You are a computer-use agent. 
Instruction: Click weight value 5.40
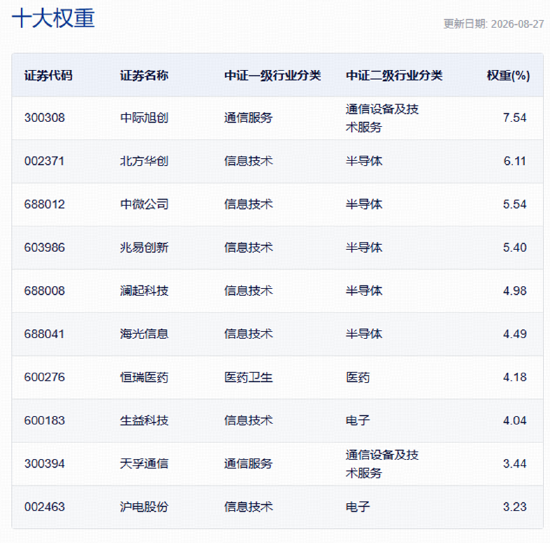point(515,248)
